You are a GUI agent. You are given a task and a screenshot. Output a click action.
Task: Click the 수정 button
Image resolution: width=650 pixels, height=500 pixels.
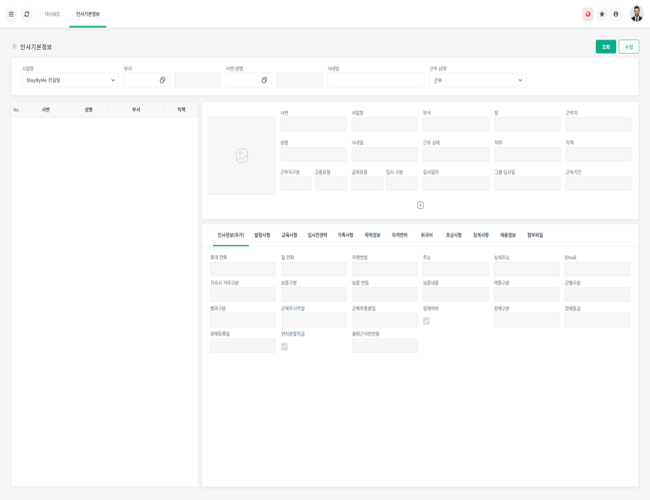(628, 47)
